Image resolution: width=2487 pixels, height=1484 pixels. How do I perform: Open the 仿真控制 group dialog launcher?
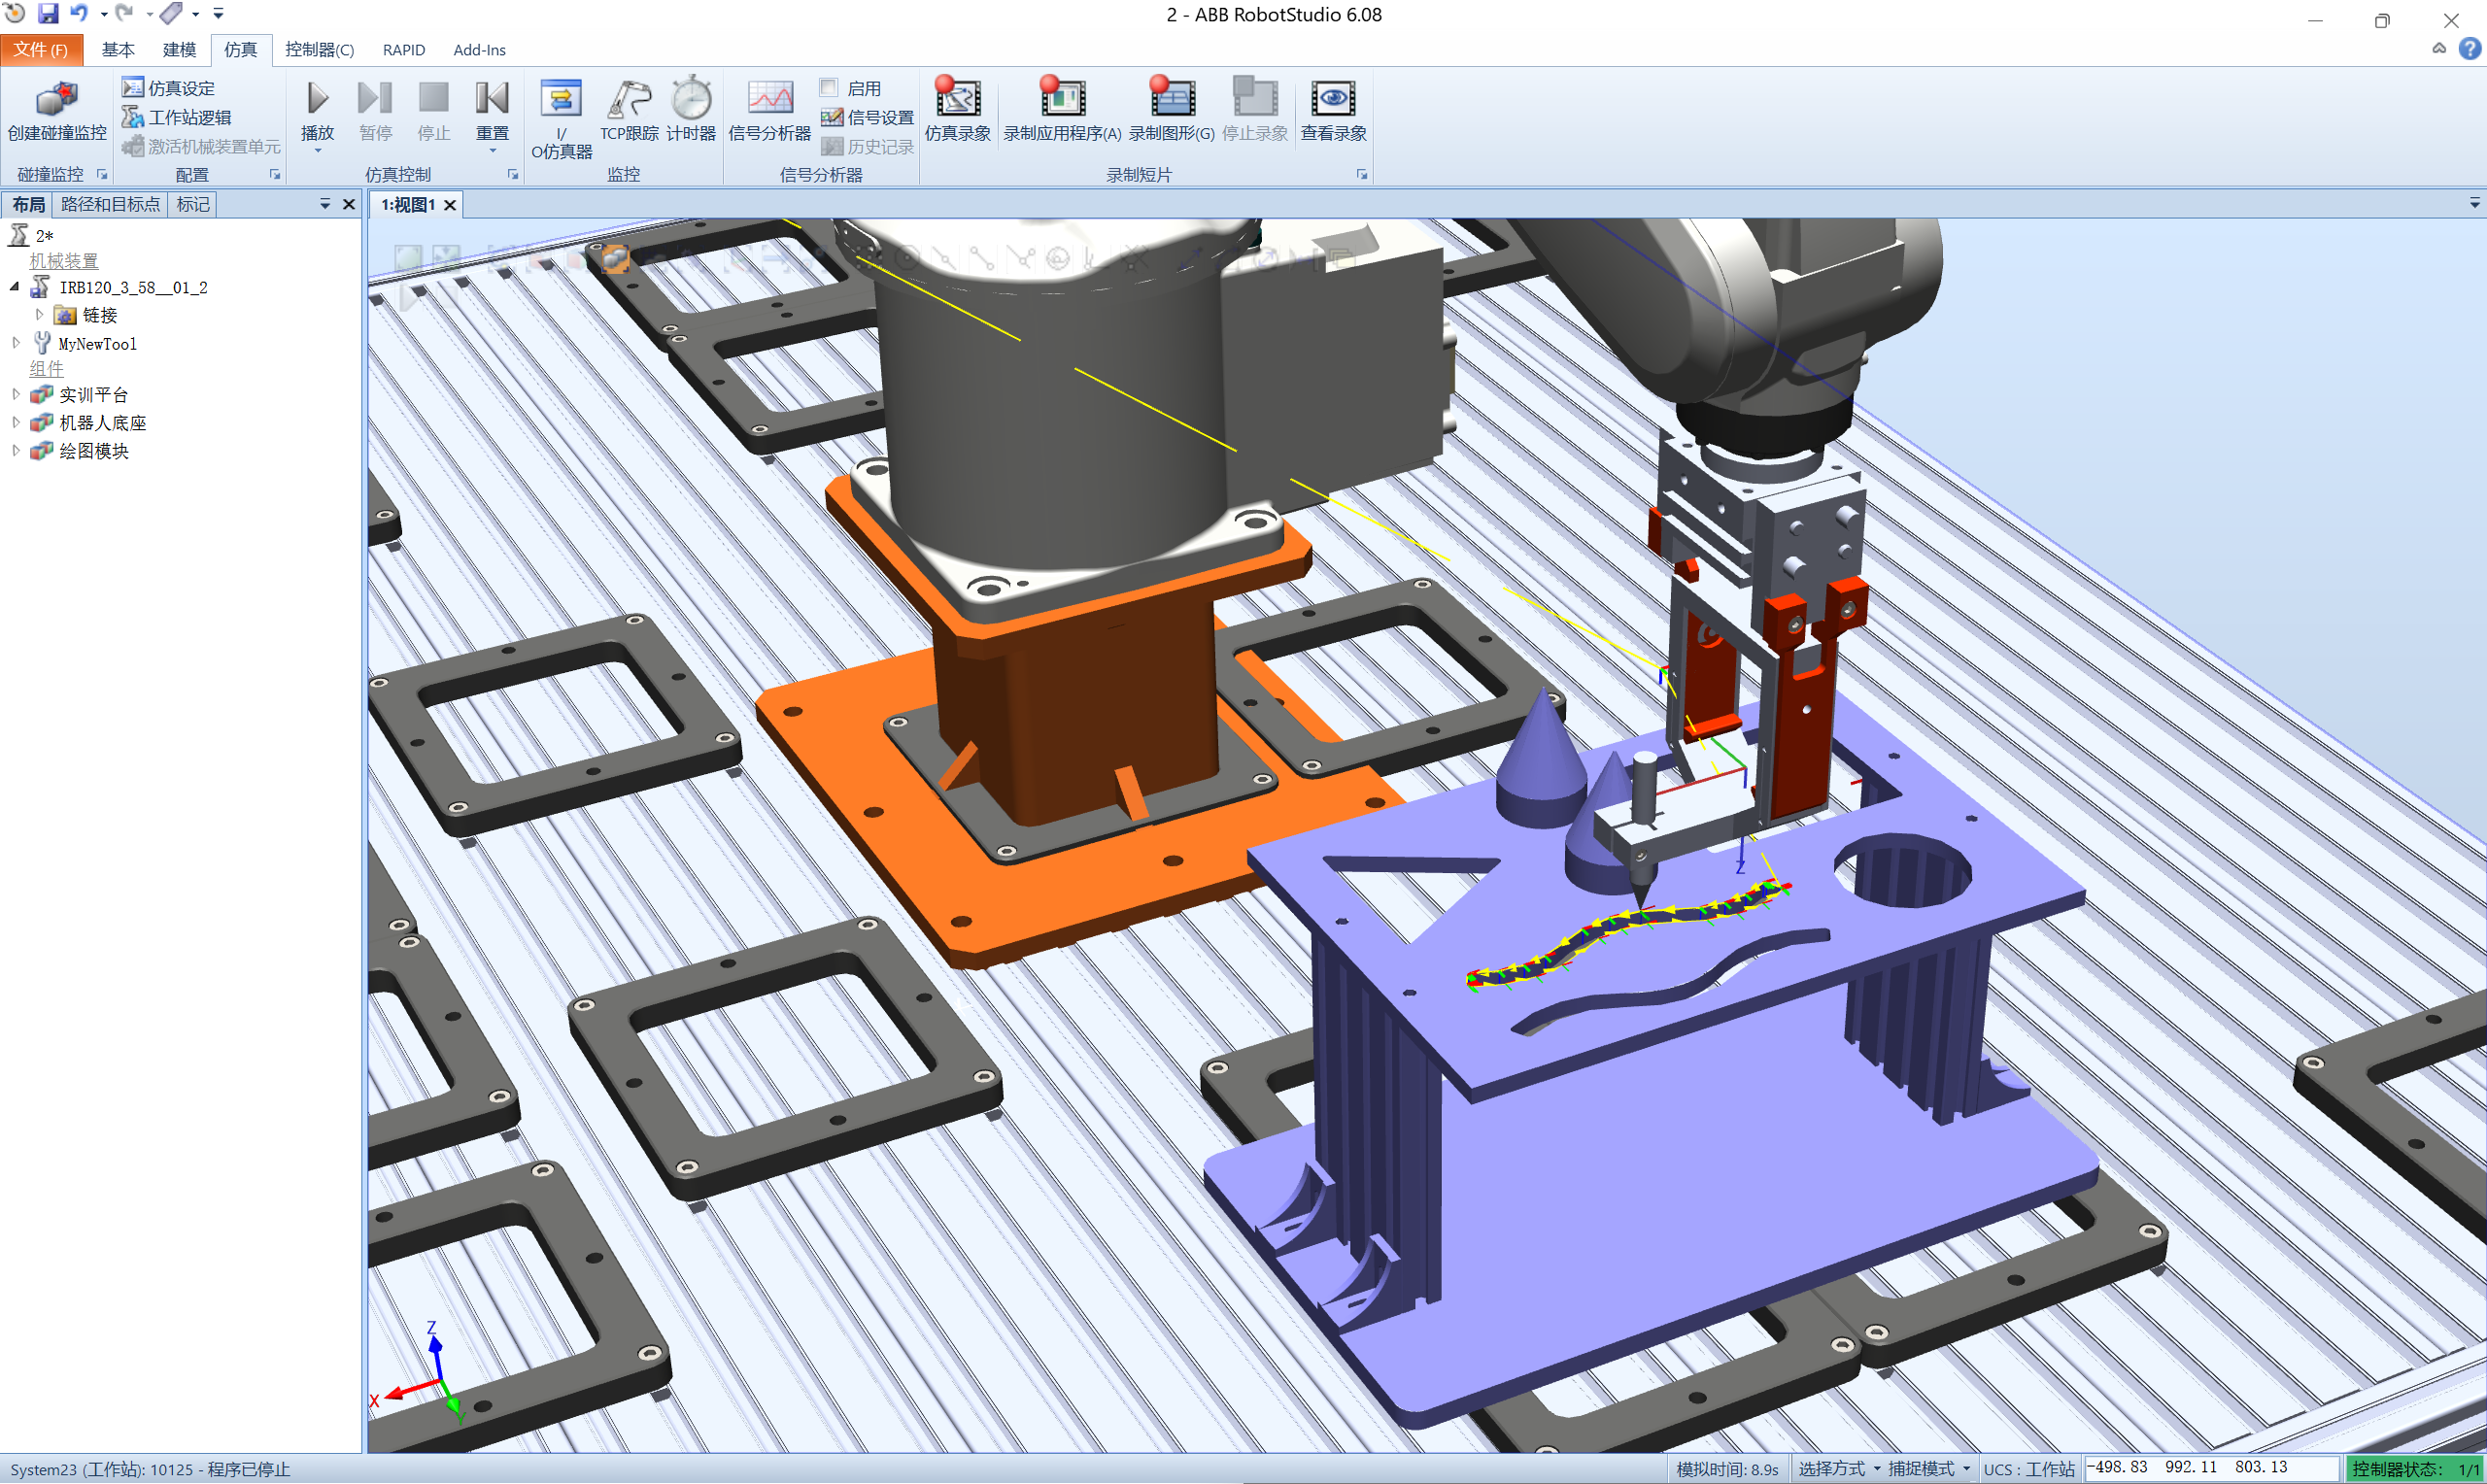coord(513,174)
